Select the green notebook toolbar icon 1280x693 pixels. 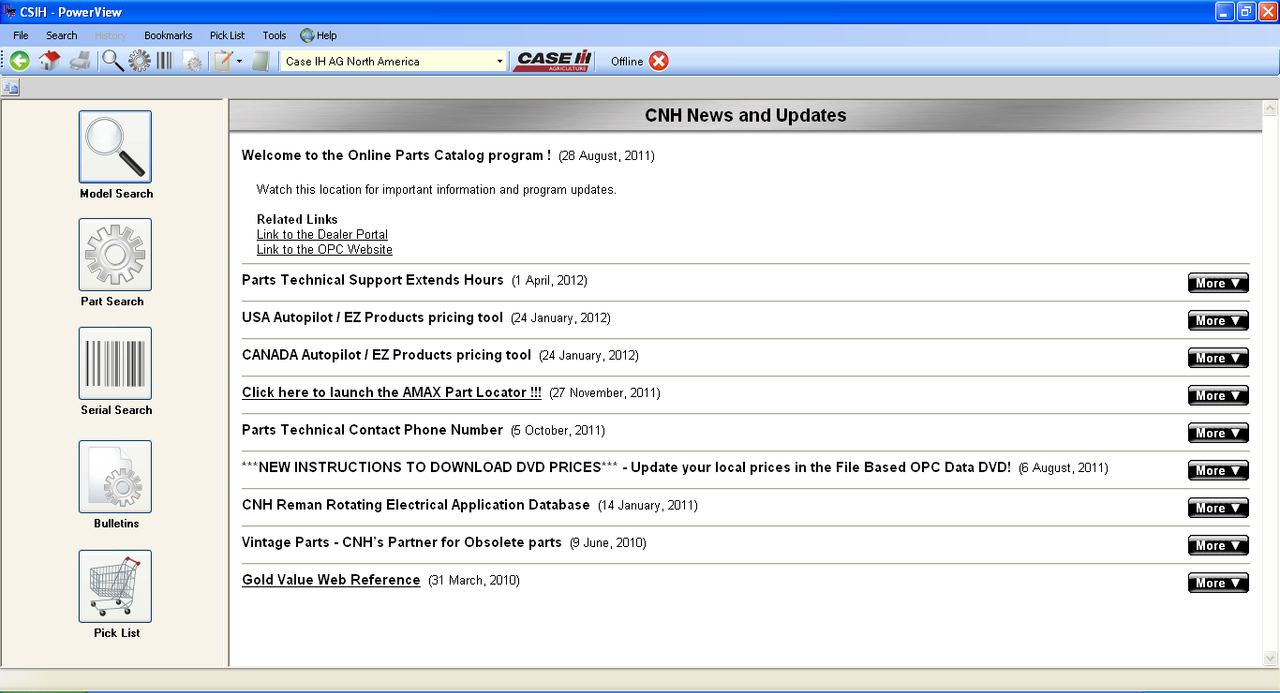[261, 61]
